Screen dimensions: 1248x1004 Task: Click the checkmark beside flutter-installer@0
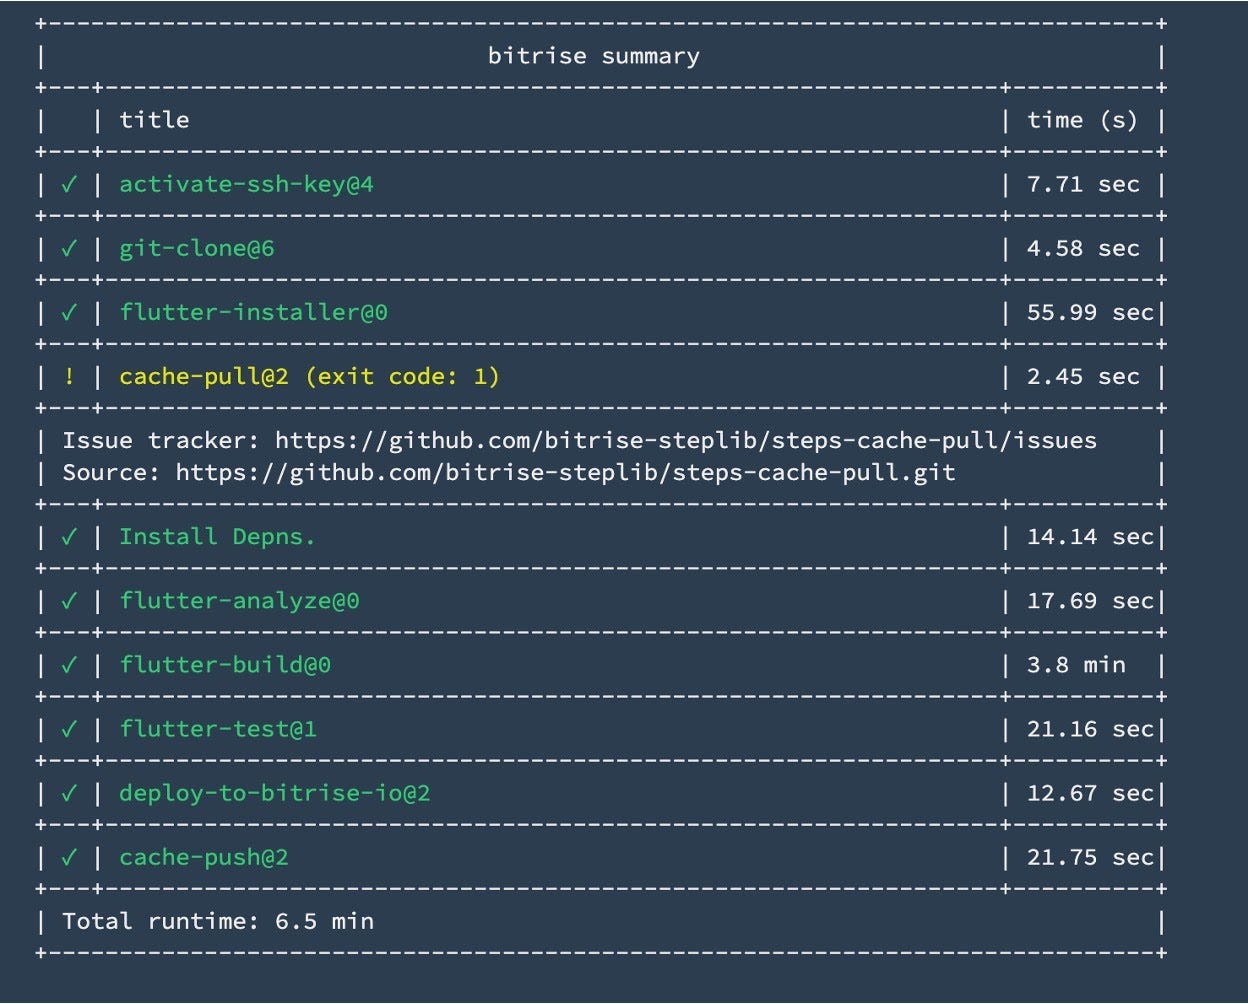pyautogui.click(x=69, y=313)
